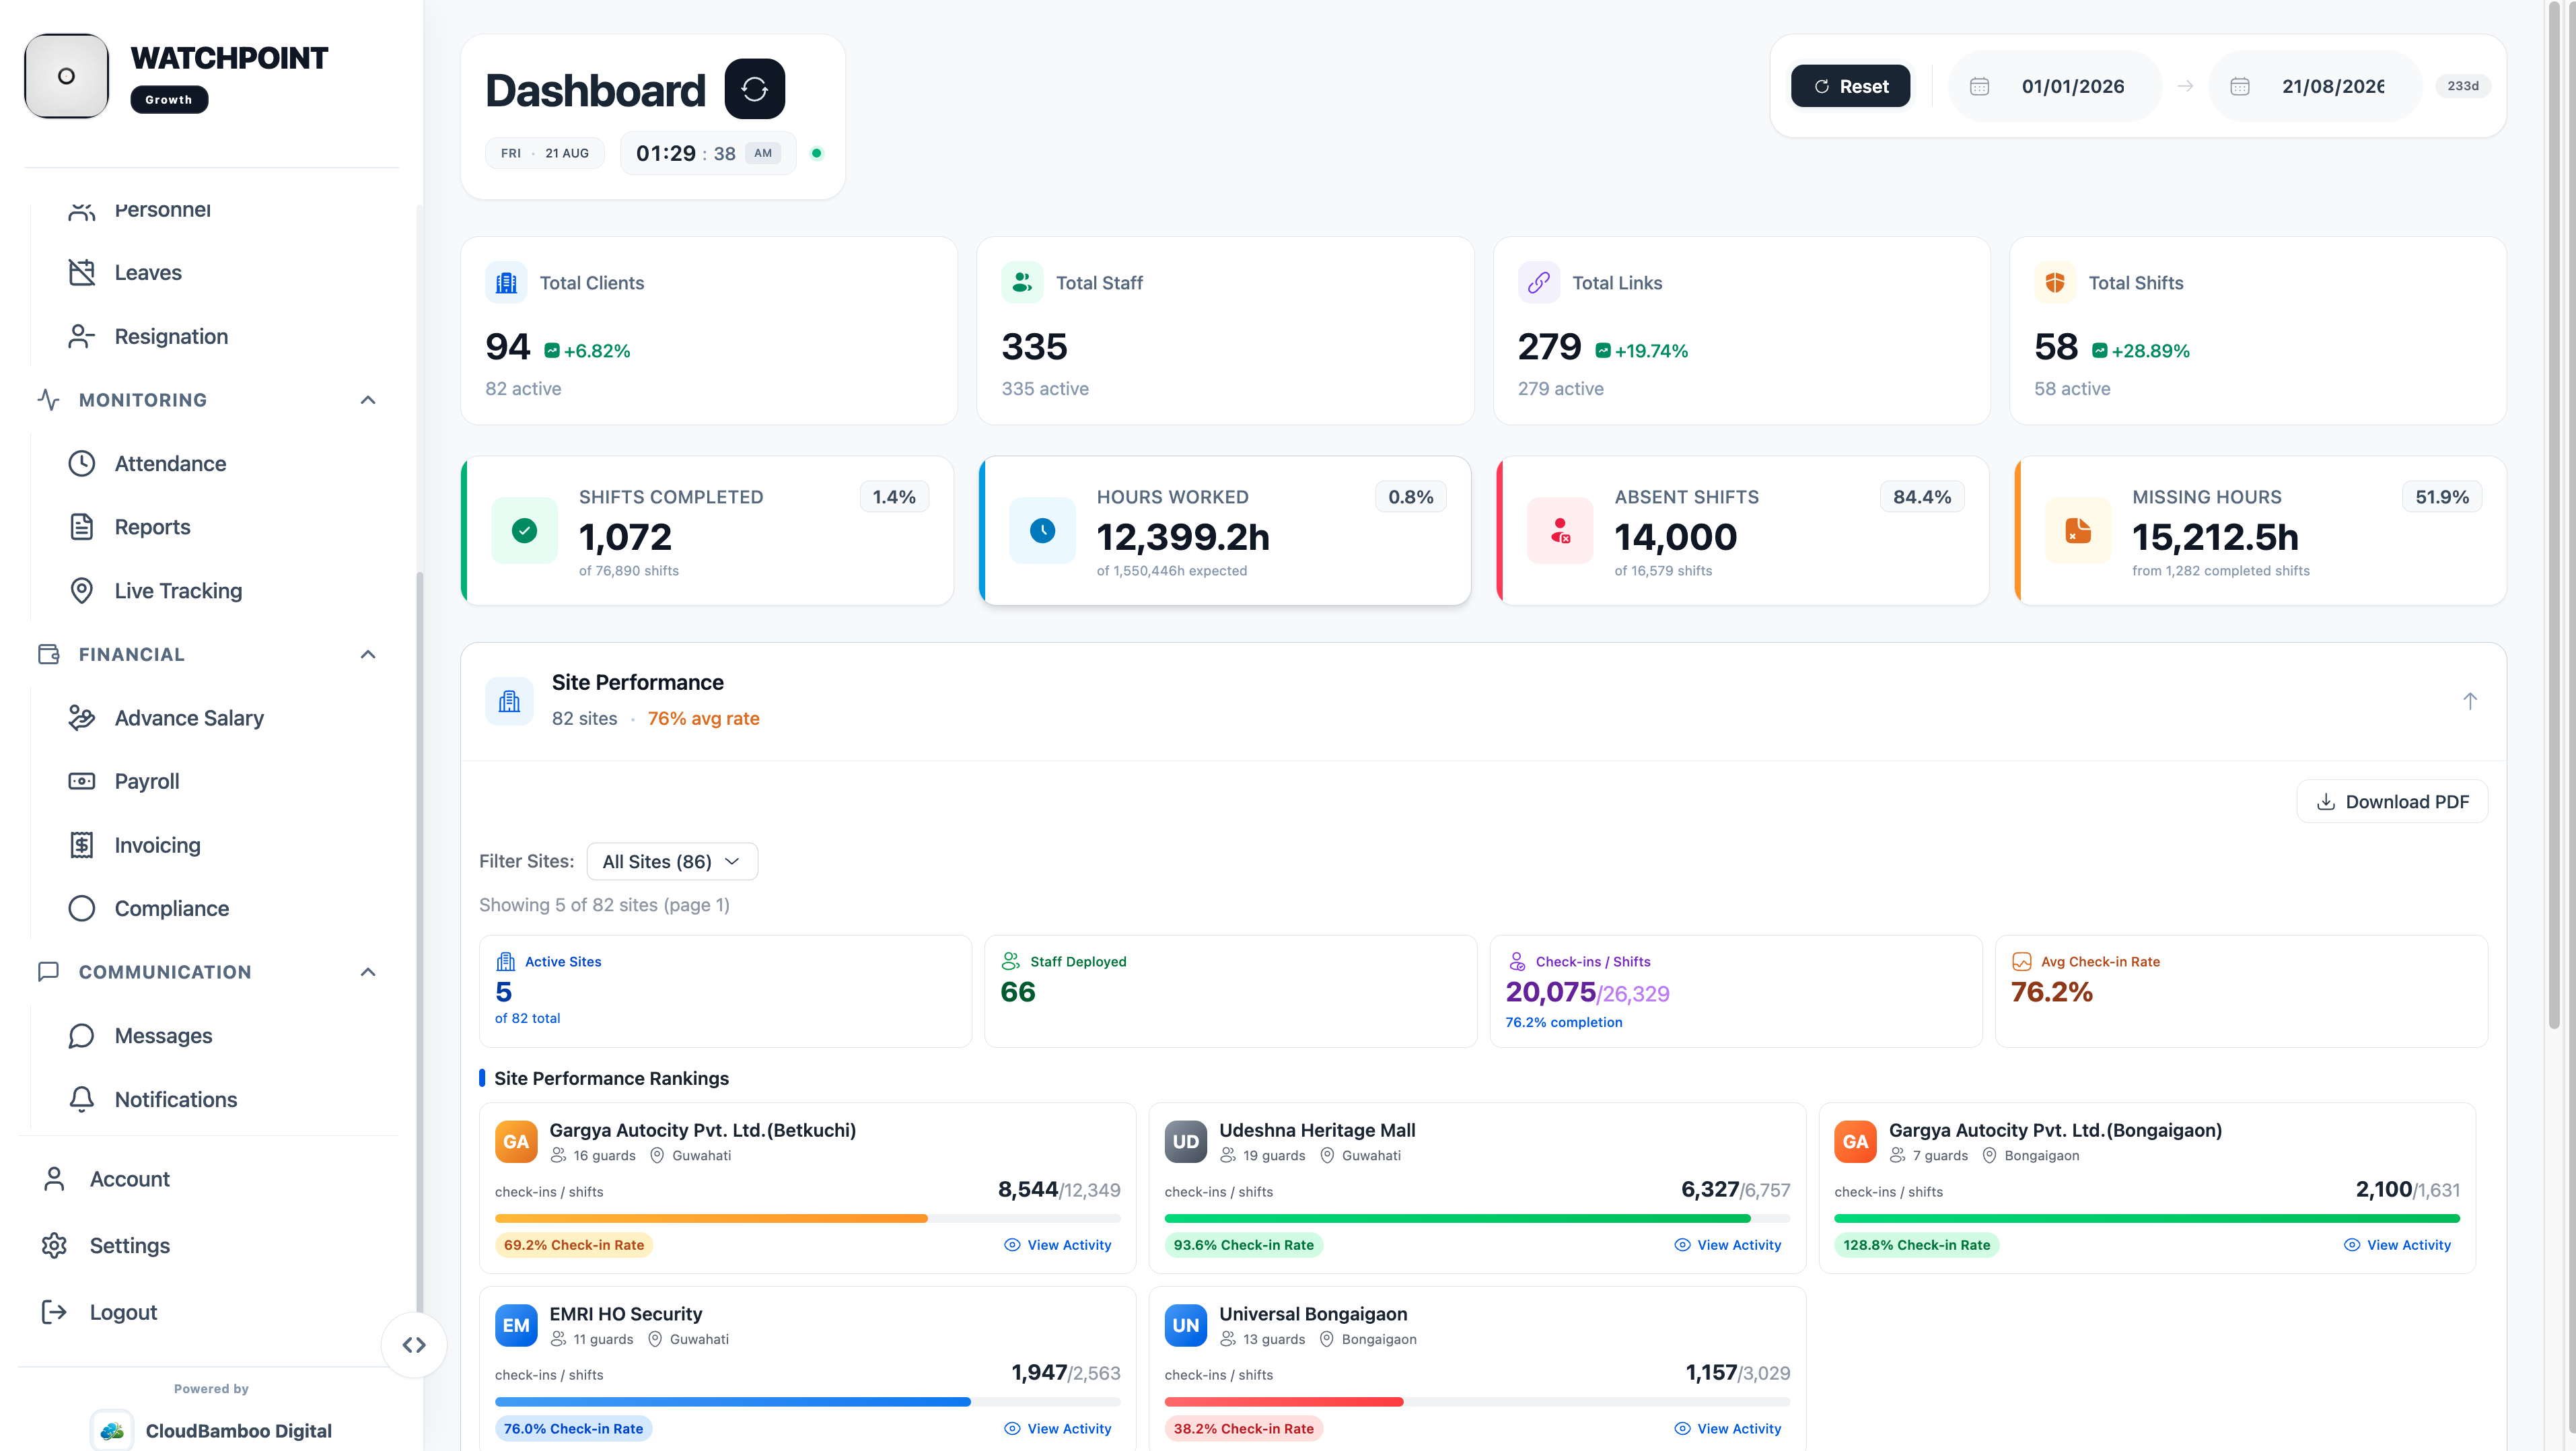Click the Messages chat bubble icon

point(81,1036)
